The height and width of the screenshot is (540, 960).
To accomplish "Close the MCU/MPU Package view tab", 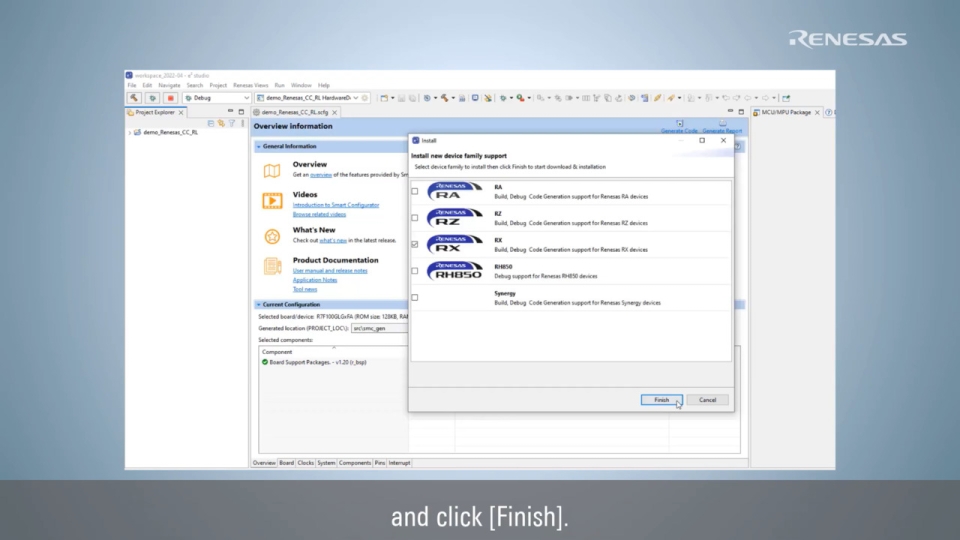I will click(817, 113).
